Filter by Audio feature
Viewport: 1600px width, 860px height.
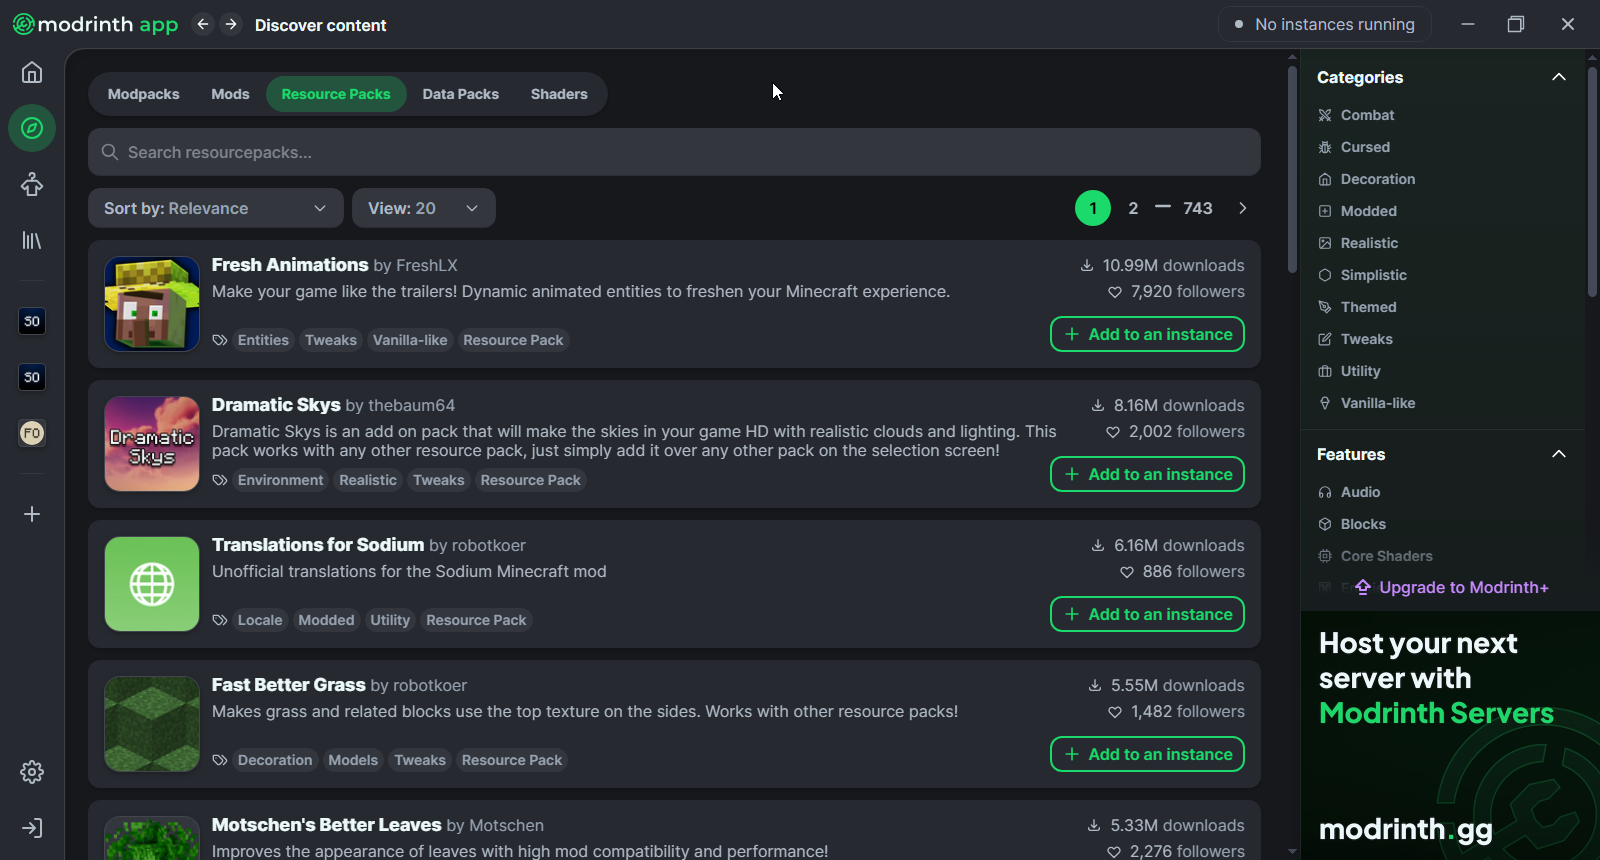pyautogui.click(x=1349, y=492)
